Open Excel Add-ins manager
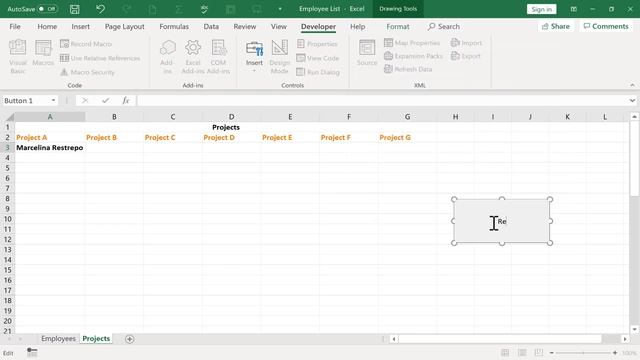 click(x=193, y=56)
